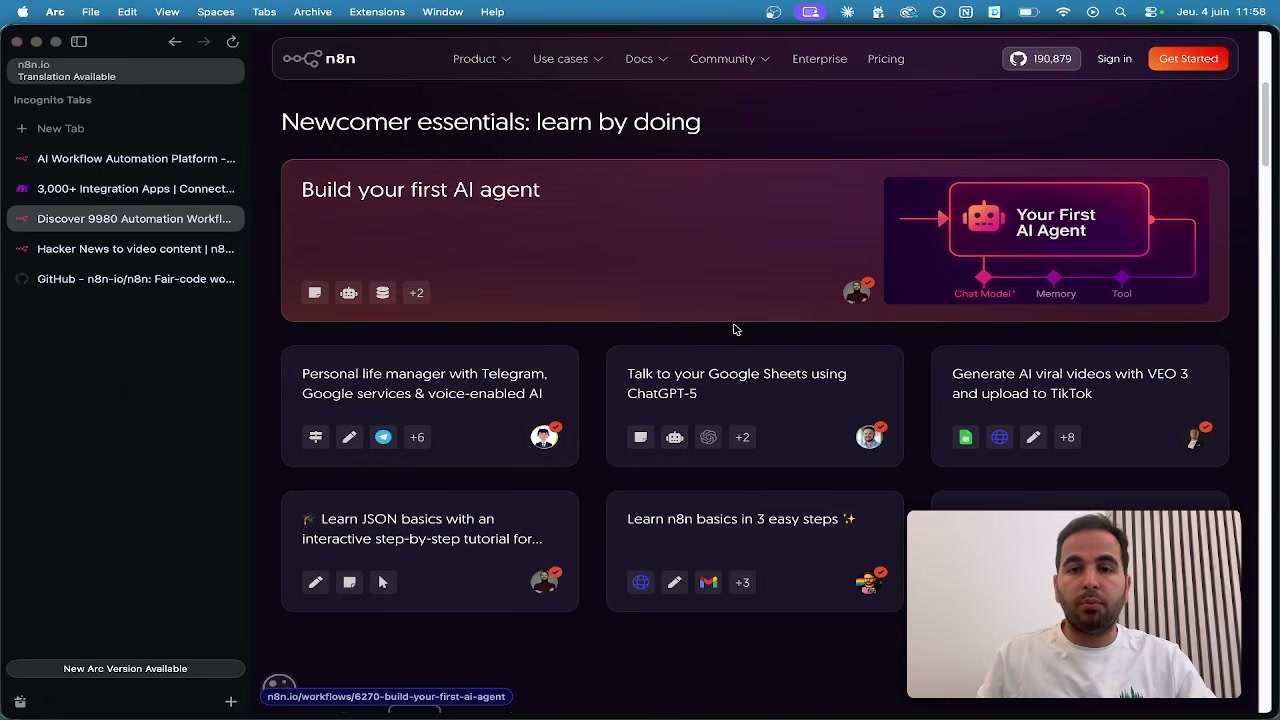Click the Arc forward arrow
The height and width of the screenshot is (720, 1280).
click(204, 42)
